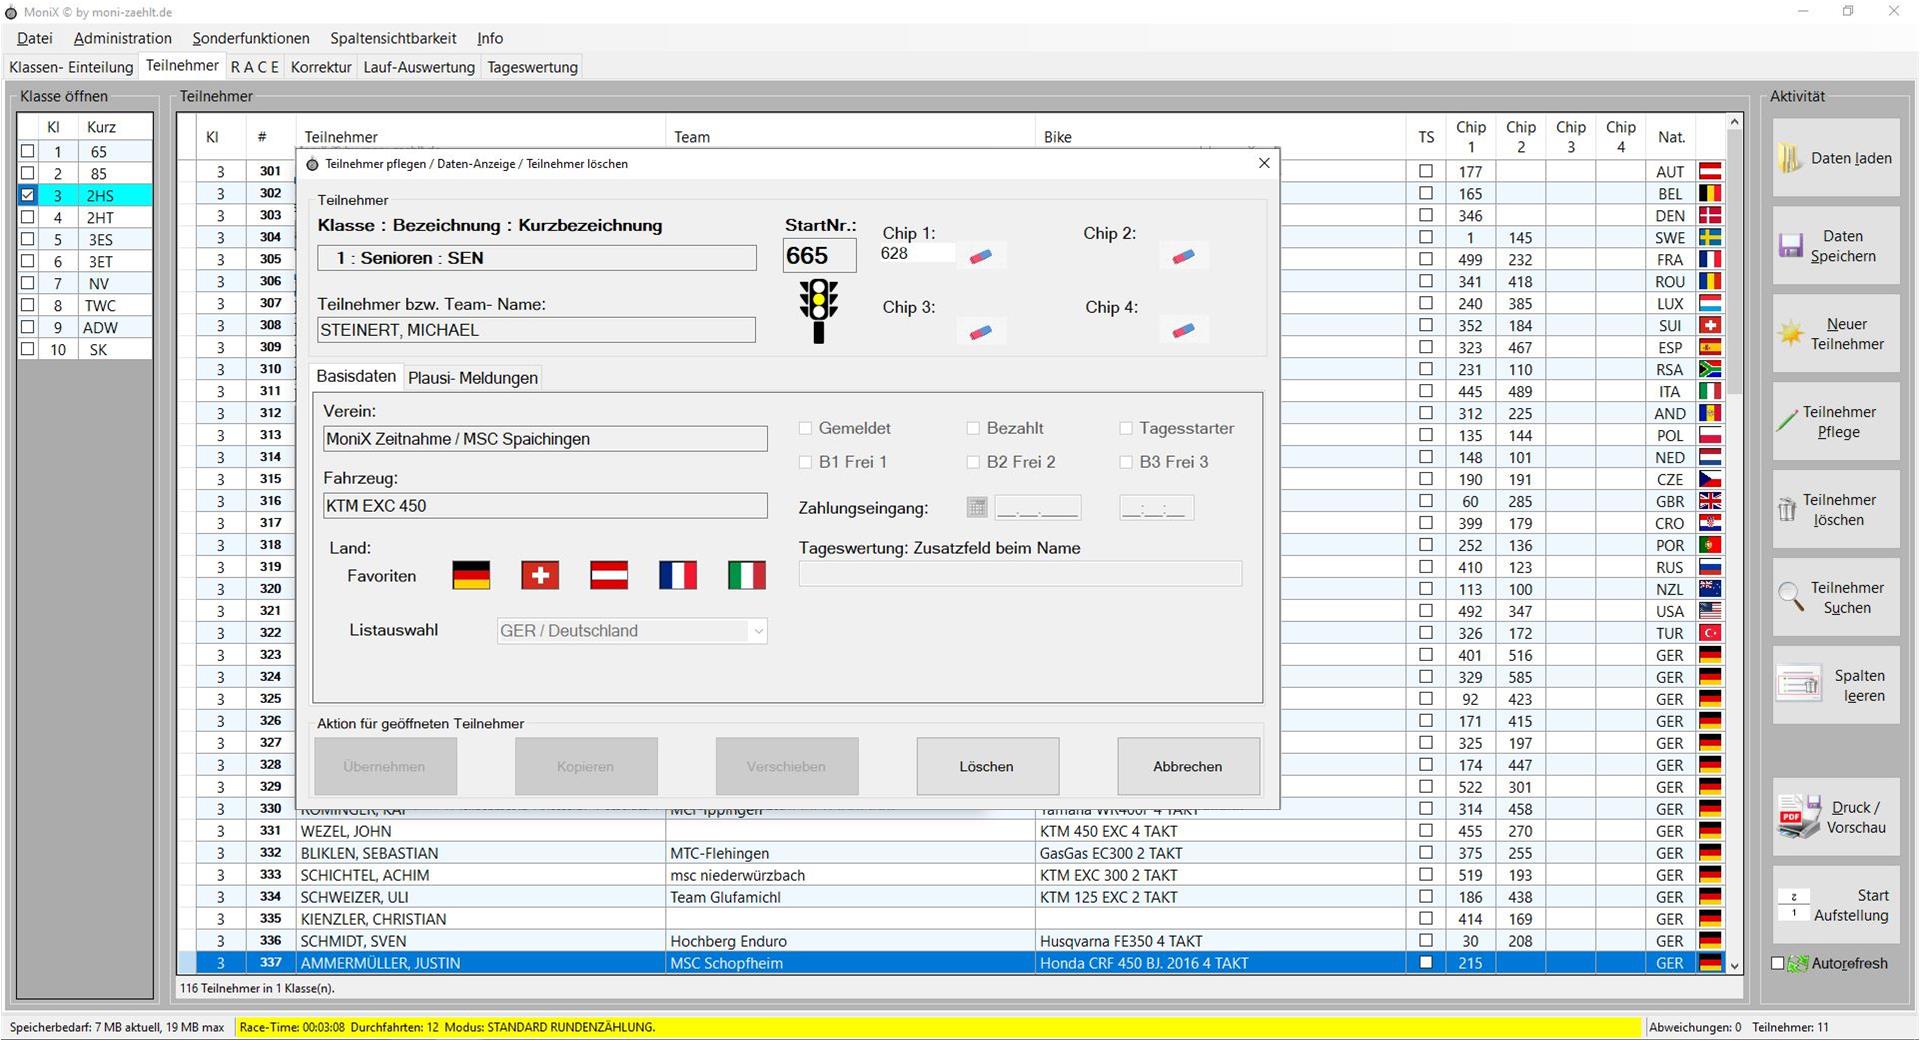Open the Sonderfunktionen menu

[251, 38]
